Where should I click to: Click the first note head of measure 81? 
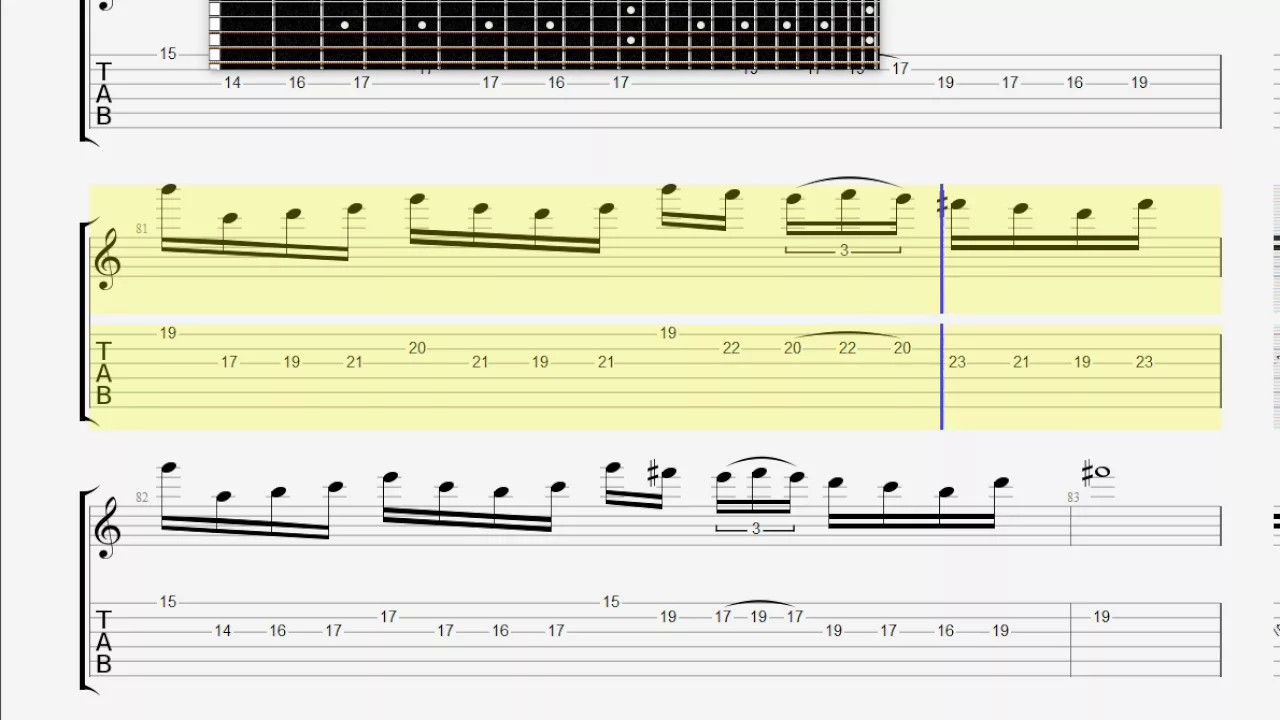coord(168,189)
